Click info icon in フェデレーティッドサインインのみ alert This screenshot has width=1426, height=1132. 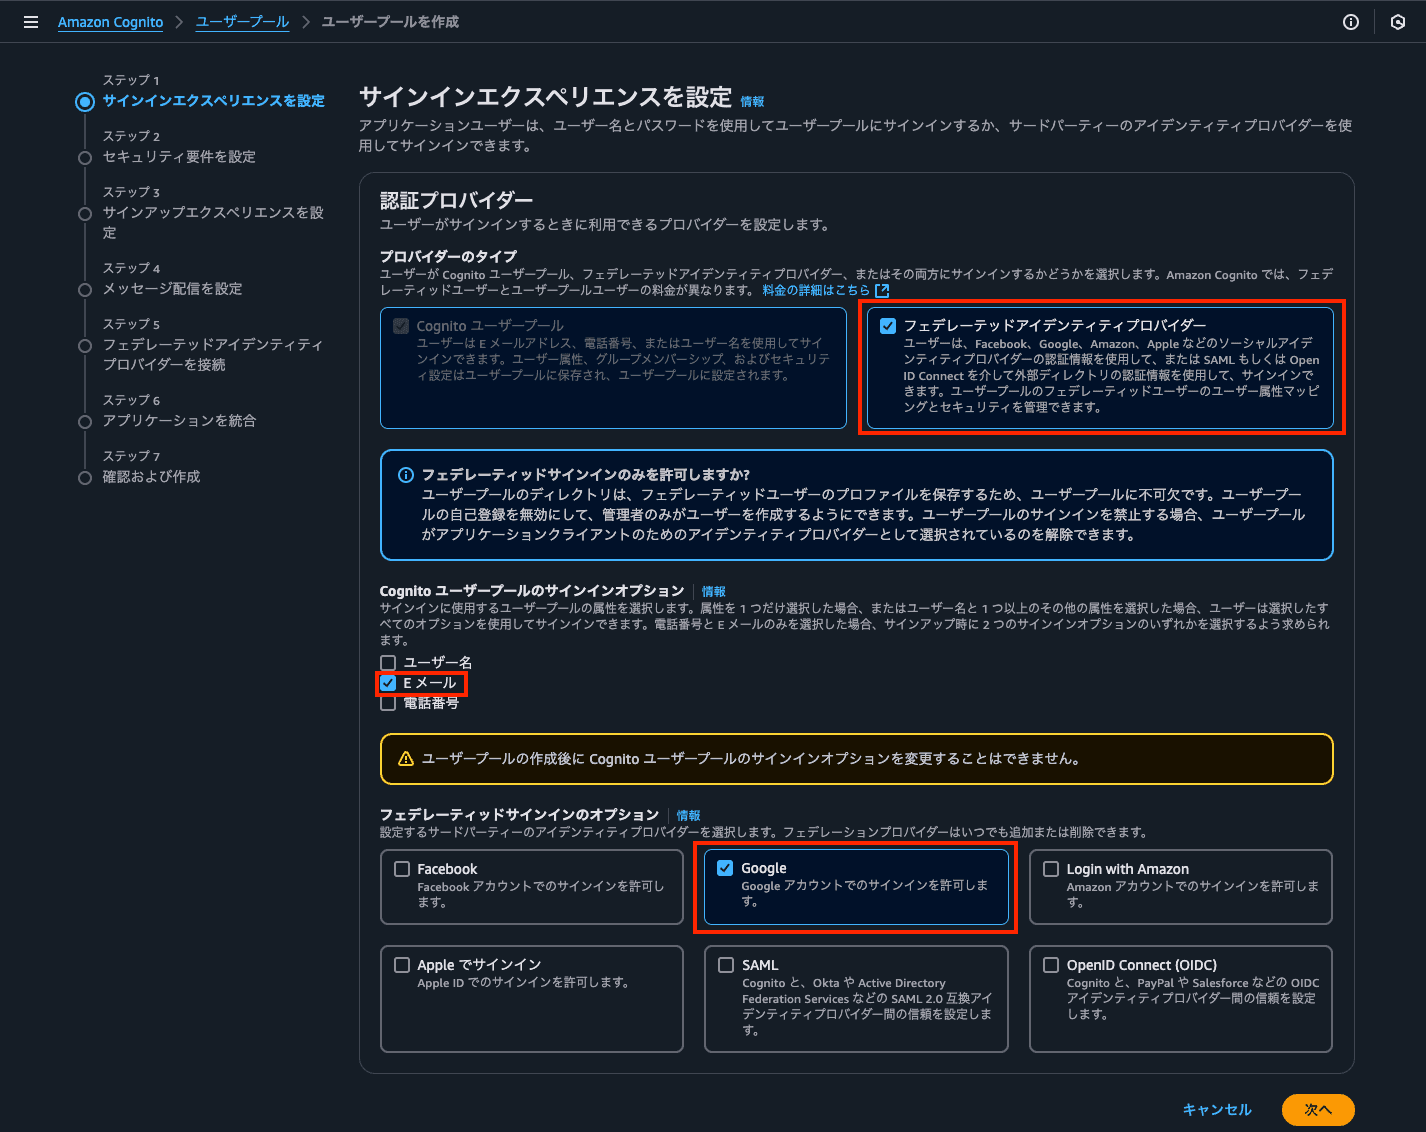tap(406, 475)
